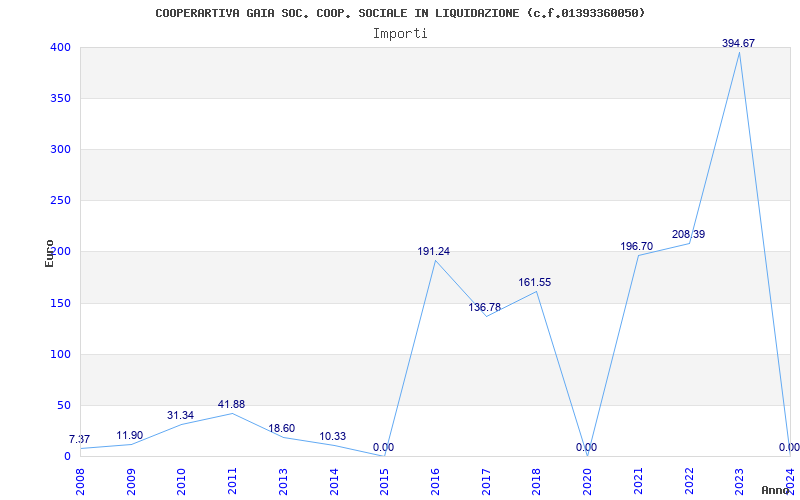
Task: Click the Importi subtitle
Action: point(400,33)
